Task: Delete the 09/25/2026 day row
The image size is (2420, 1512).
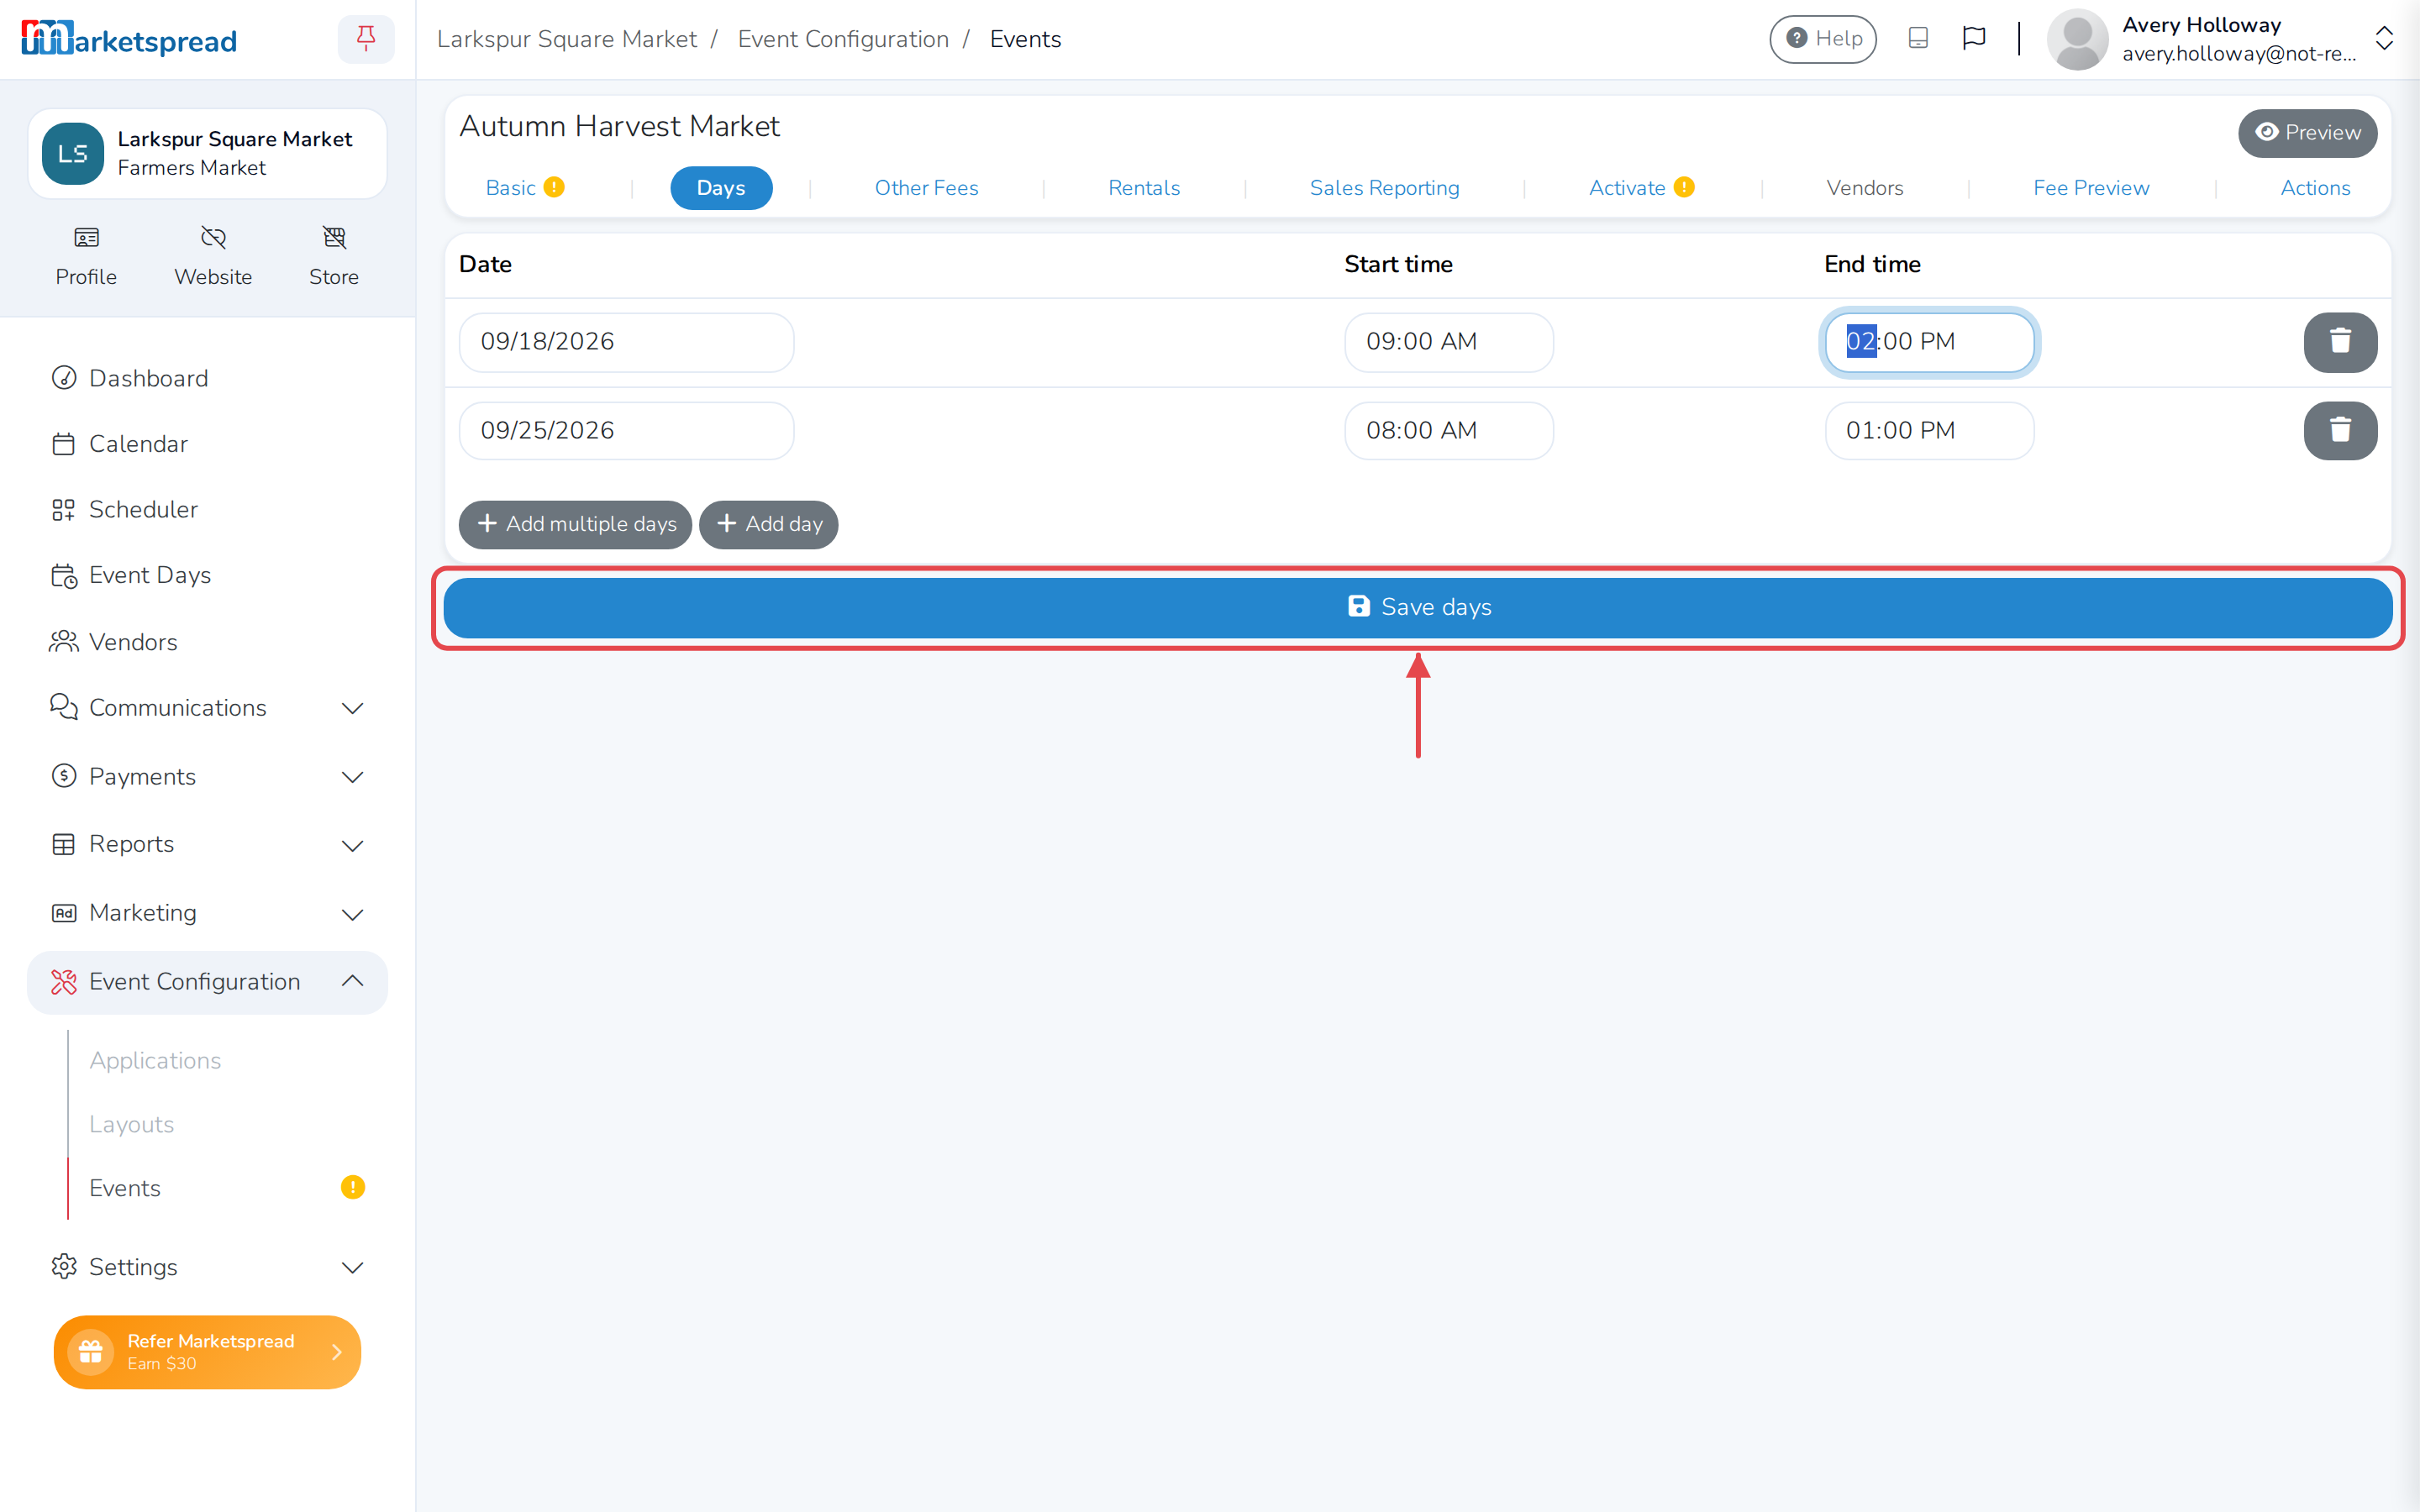Action: 2340,431
